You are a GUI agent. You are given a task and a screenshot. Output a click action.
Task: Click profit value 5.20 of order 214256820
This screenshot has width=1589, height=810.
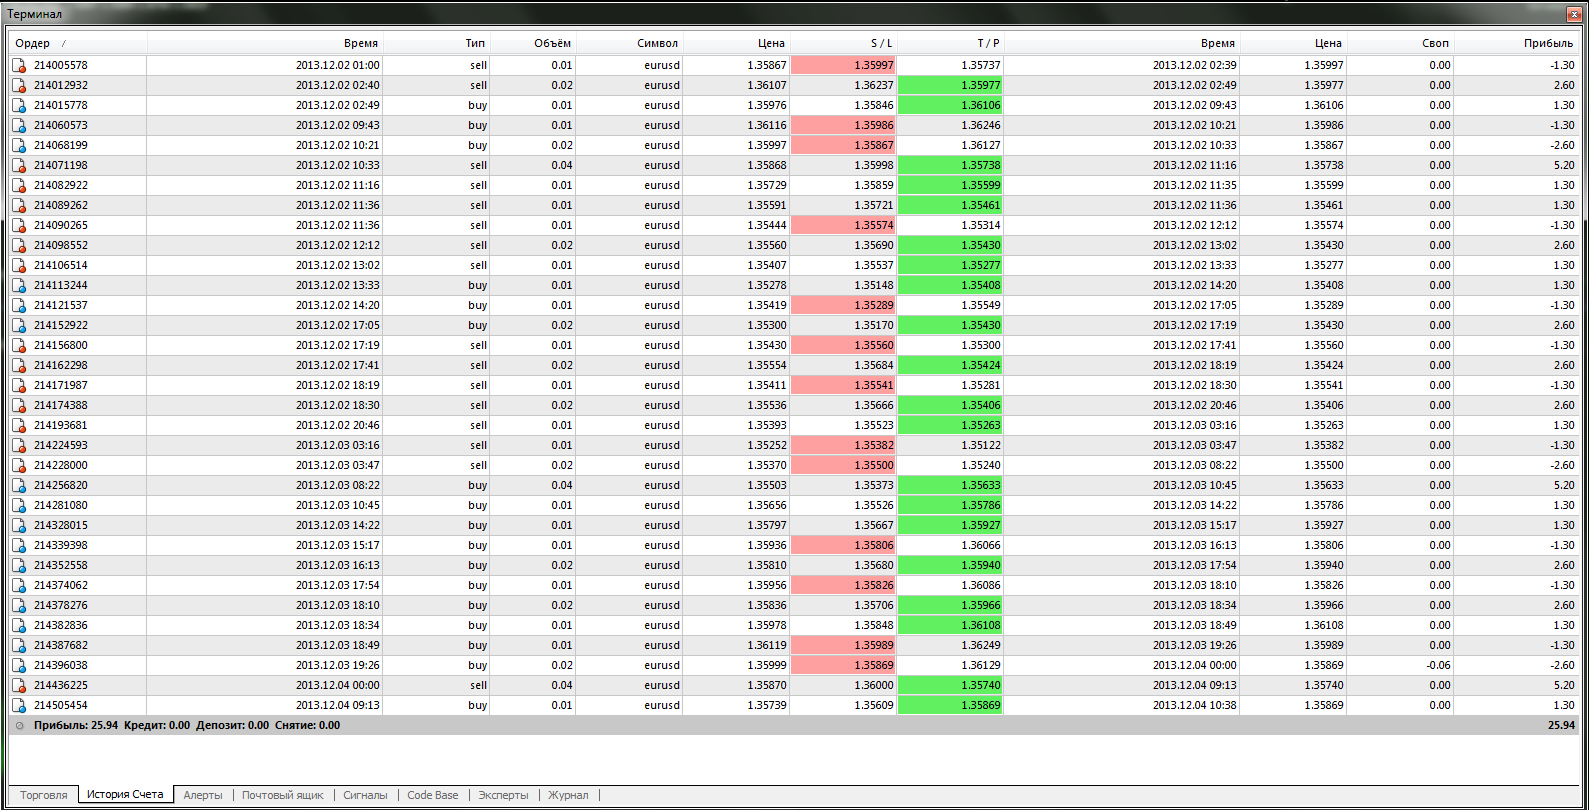[1563, 485]
